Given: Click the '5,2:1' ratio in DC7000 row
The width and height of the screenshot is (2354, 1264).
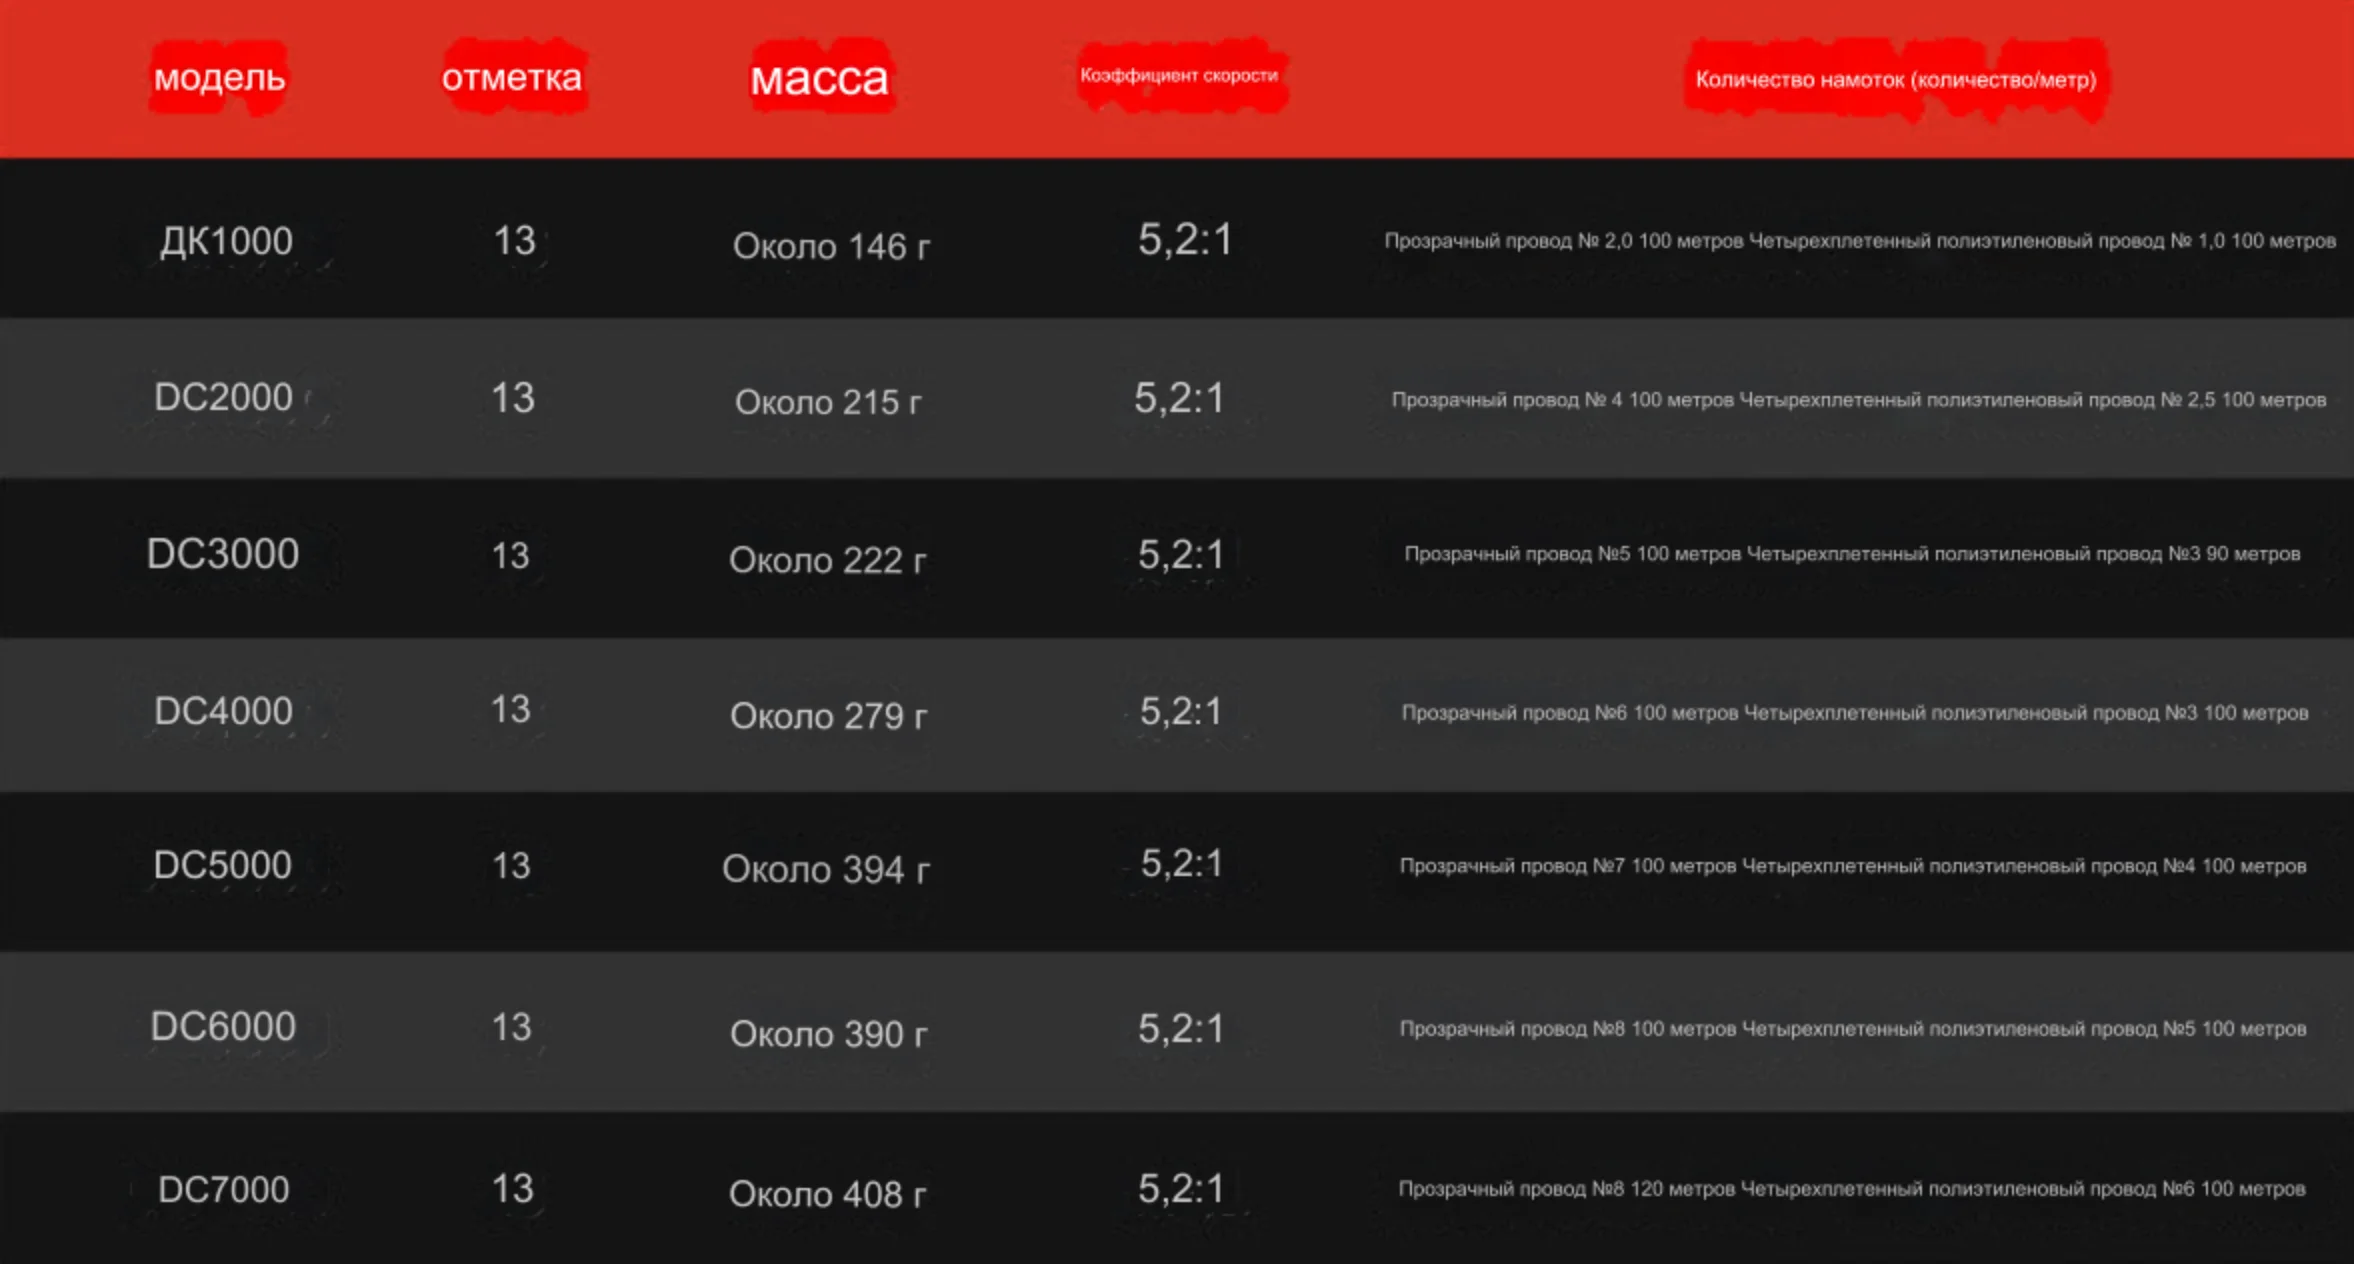Looking at the screenshot, I should click(1181, 1189).
